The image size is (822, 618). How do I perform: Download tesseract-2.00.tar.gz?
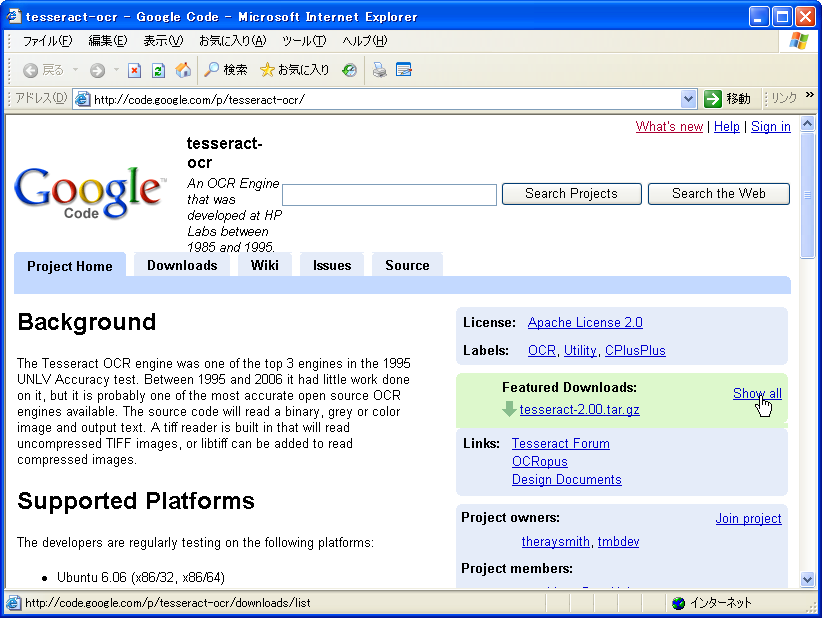(x=579, y=409)
